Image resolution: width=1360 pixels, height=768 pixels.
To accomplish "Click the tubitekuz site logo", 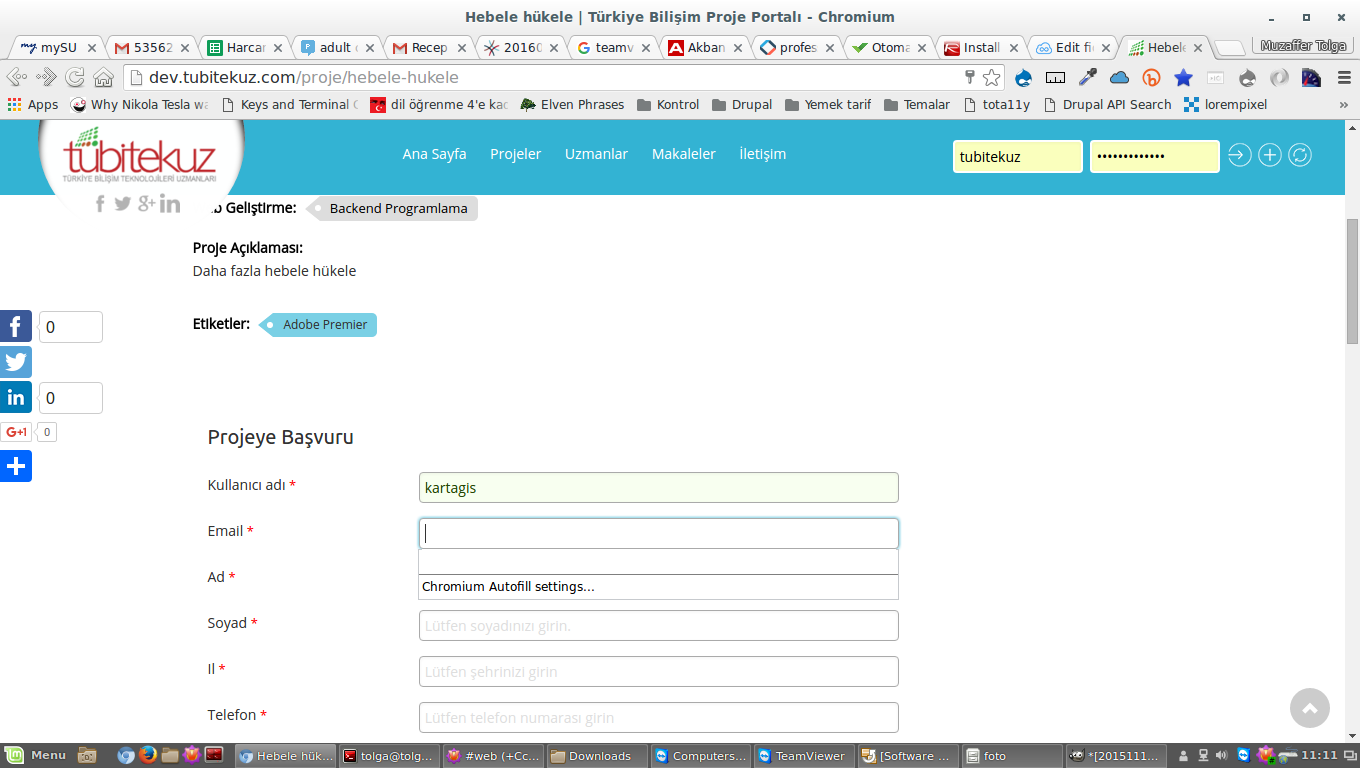I will pyautogui.click(x=140, y=158).
